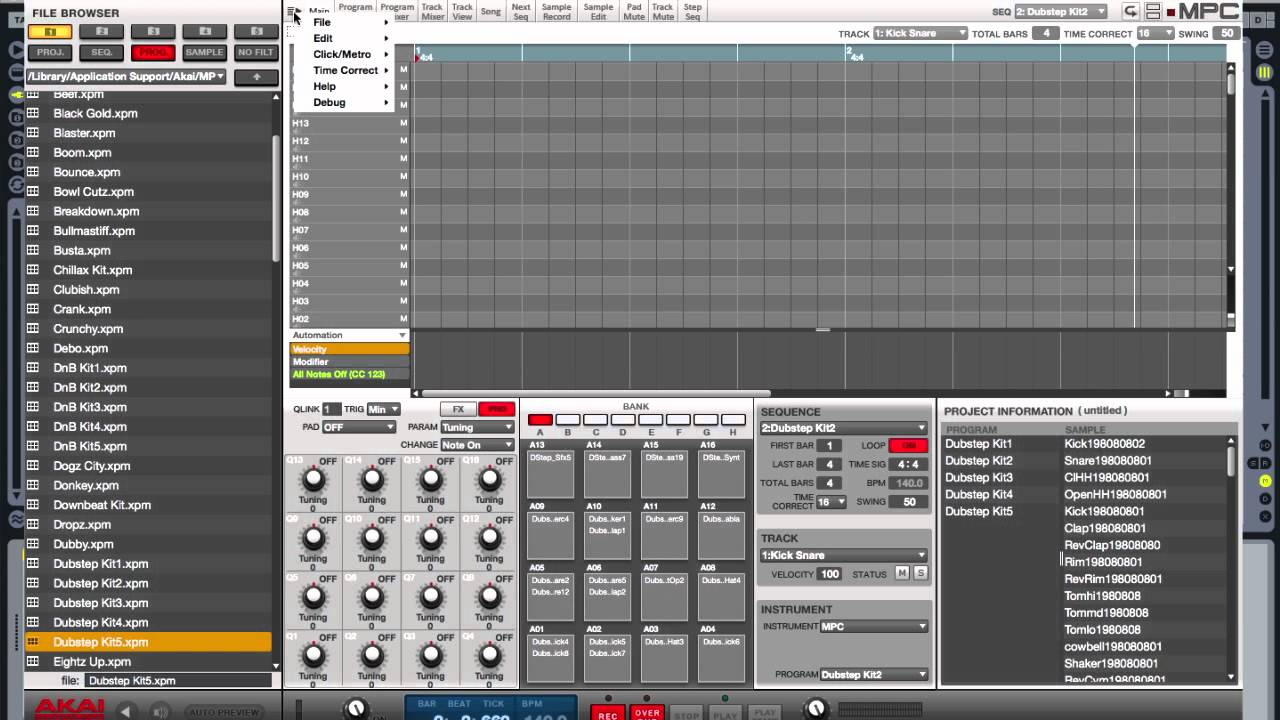The image size is (1280, 720).
Task: Click the track mute M button
Action: [902, 574]
